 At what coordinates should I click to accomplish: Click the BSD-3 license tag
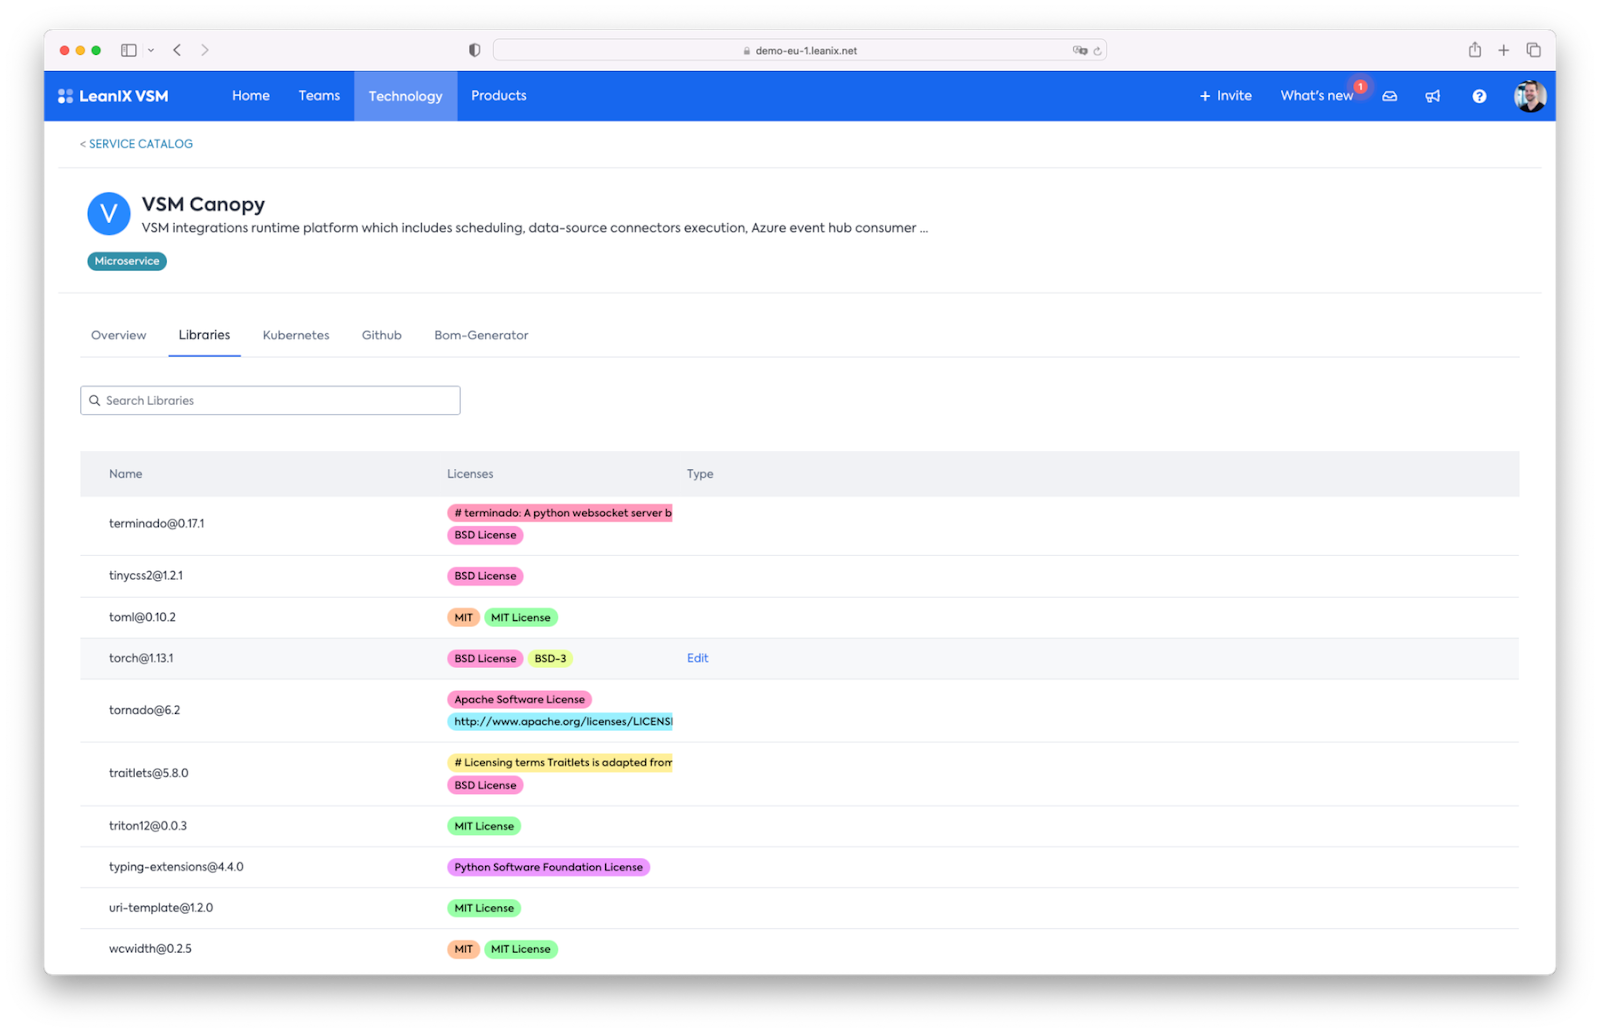click(550, 658)
